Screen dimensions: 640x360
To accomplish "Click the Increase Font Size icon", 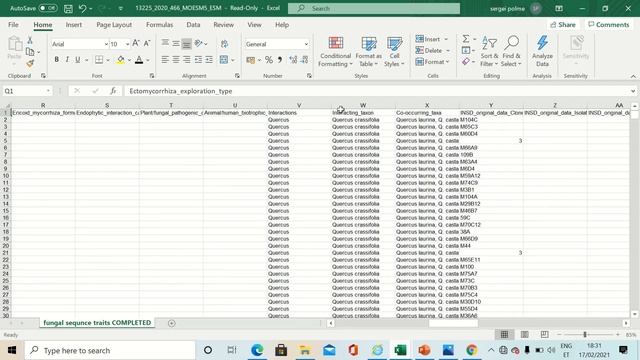I will coord(136,43).
